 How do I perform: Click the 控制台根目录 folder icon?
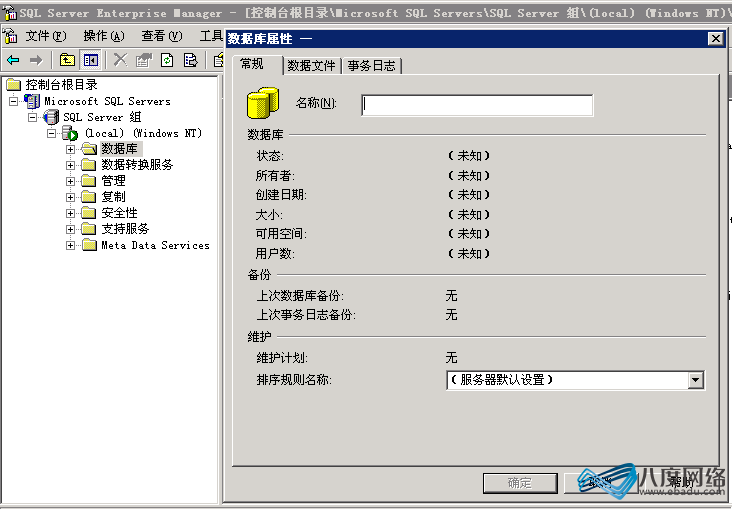click(x=14, y=85)
